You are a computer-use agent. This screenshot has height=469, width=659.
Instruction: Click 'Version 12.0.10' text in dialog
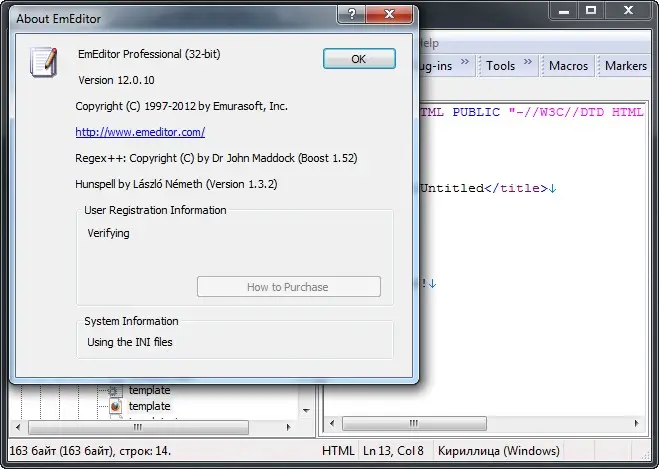(x=116, y=80)
